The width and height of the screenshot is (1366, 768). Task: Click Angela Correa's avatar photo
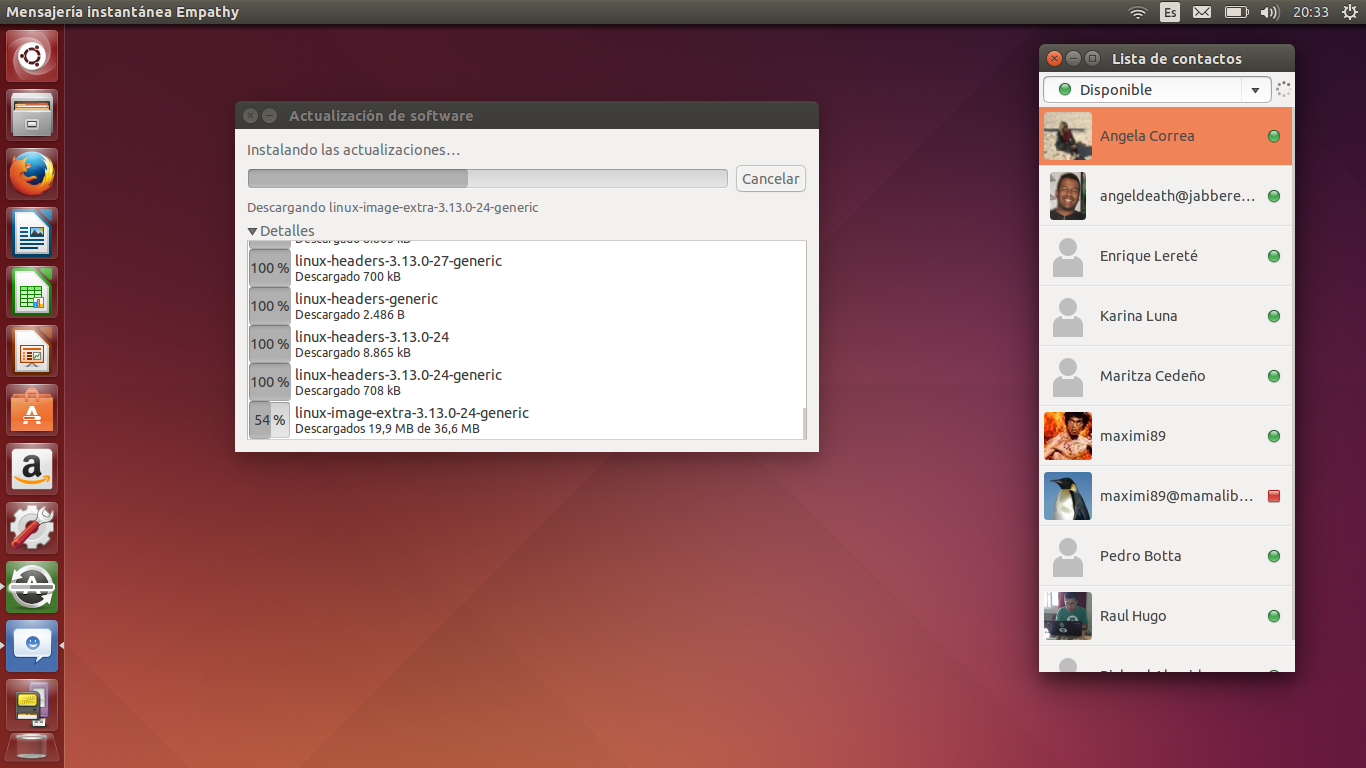[1068, 136]
